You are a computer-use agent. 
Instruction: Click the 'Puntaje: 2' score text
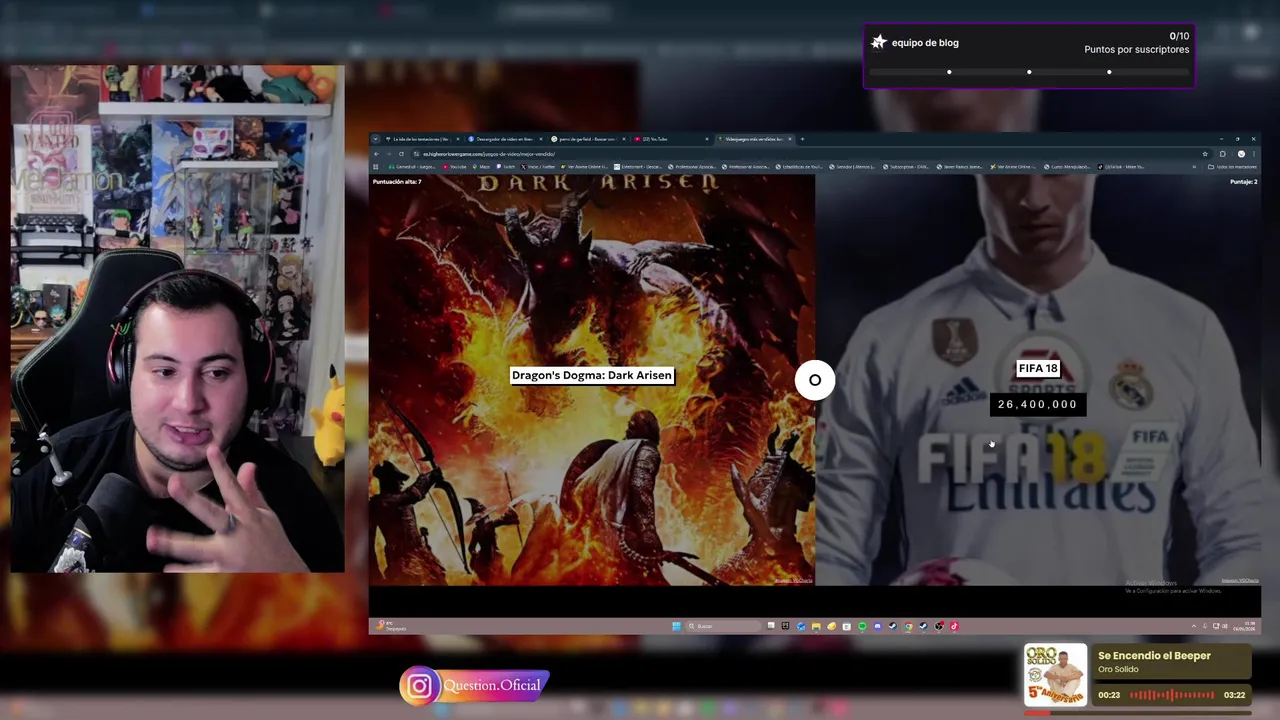tap(1243, 182)
